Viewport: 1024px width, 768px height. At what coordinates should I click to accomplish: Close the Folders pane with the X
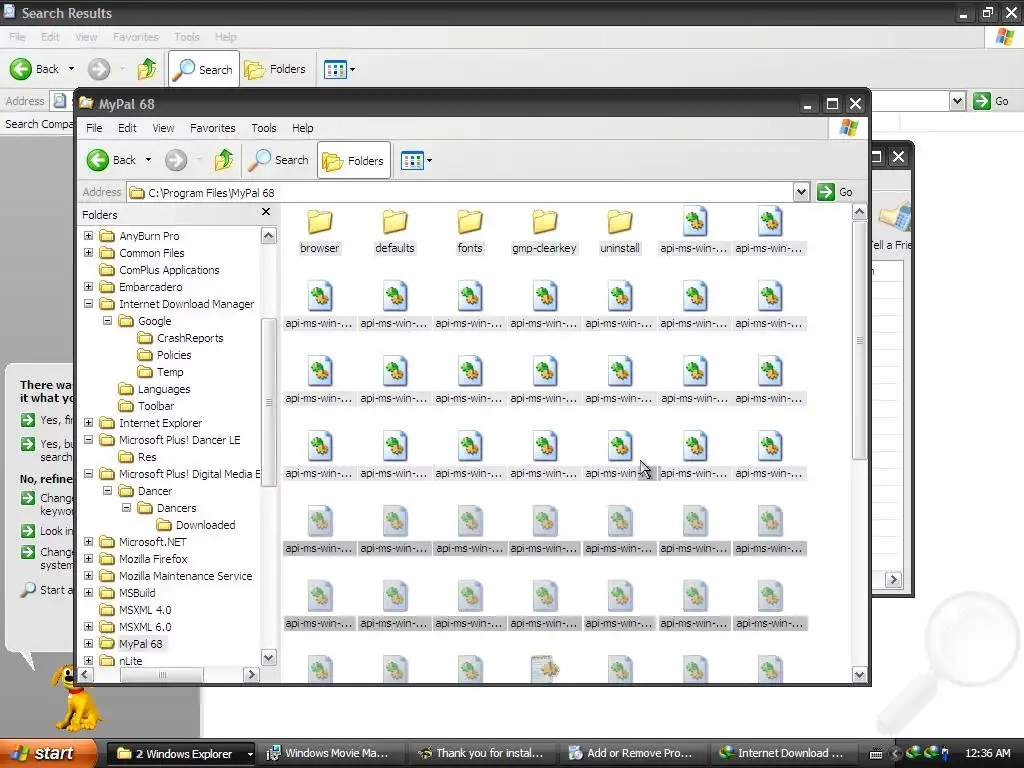point(266,212)
